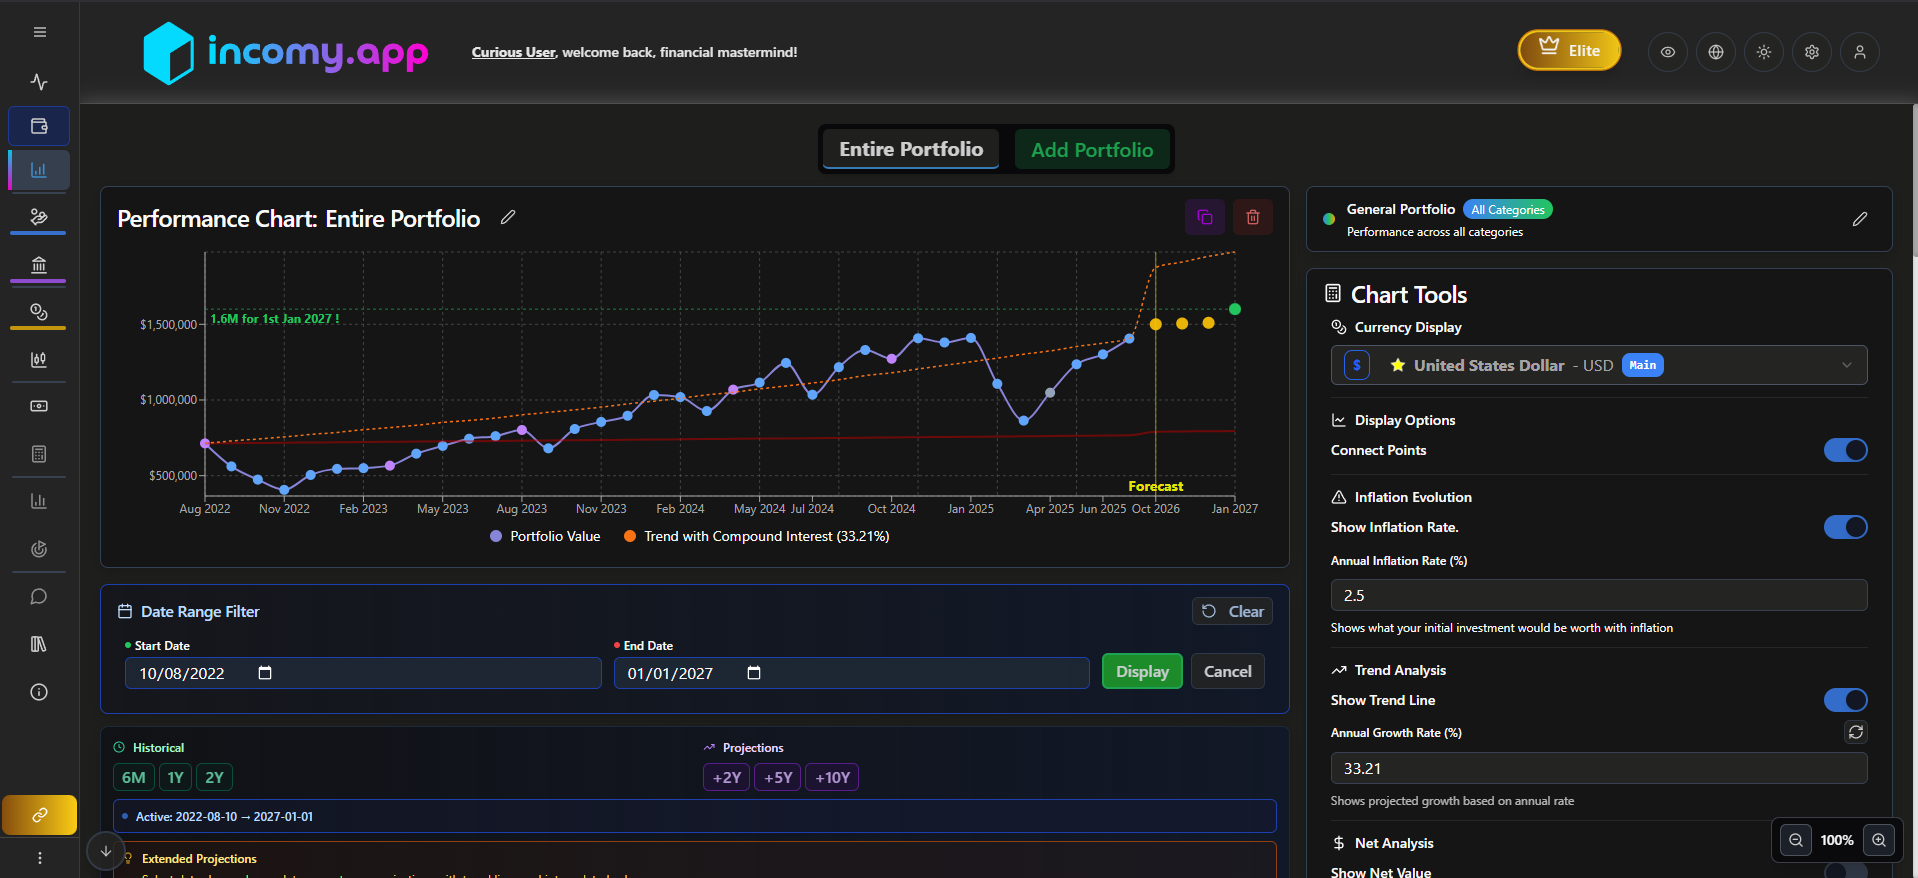Toggle light/dark theme with sun icon
1918x878 pixels.
(x=1764, y=52)
